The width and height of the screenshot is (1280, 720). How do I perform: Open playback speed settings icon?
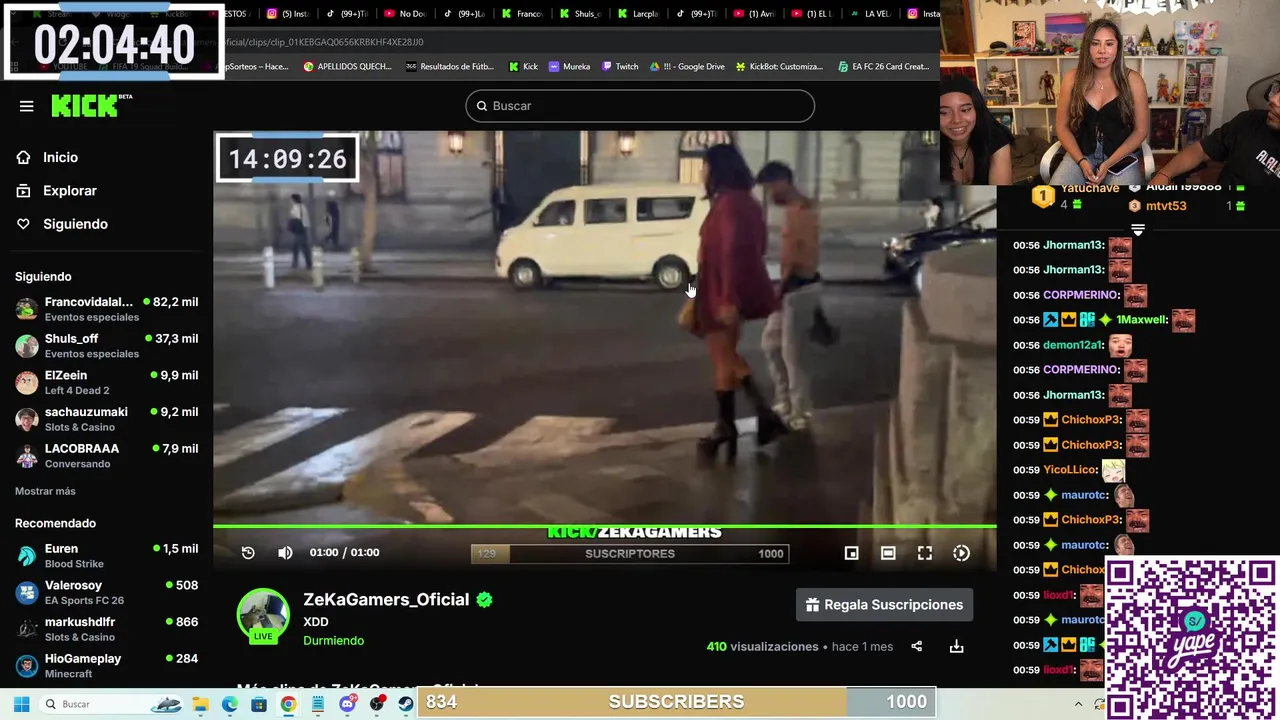(961, 553)
